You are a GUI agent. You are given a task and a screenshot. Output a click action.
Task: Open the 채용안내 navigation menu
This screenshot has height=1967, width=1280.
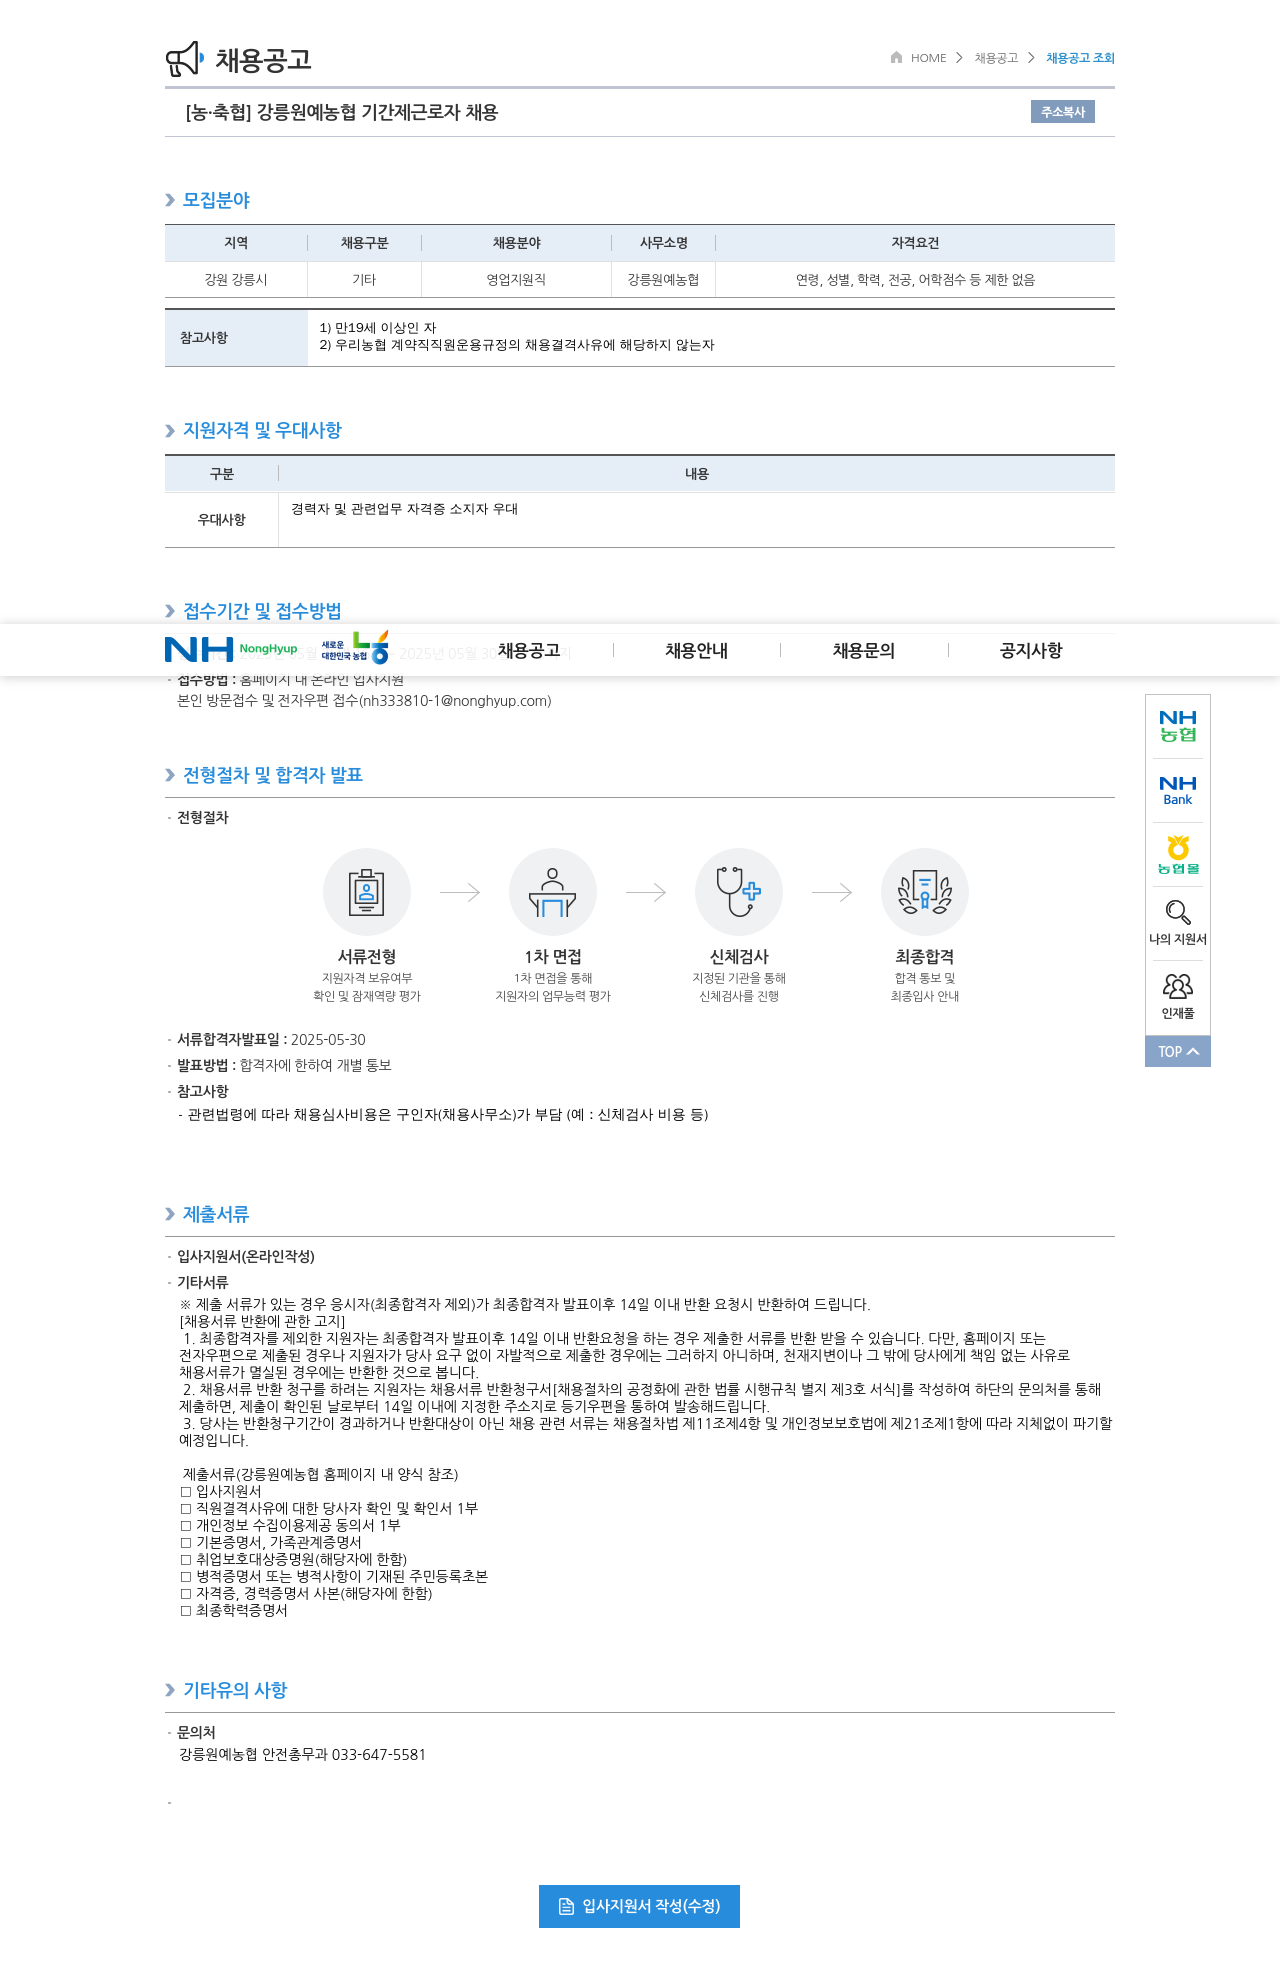point(697,651)
